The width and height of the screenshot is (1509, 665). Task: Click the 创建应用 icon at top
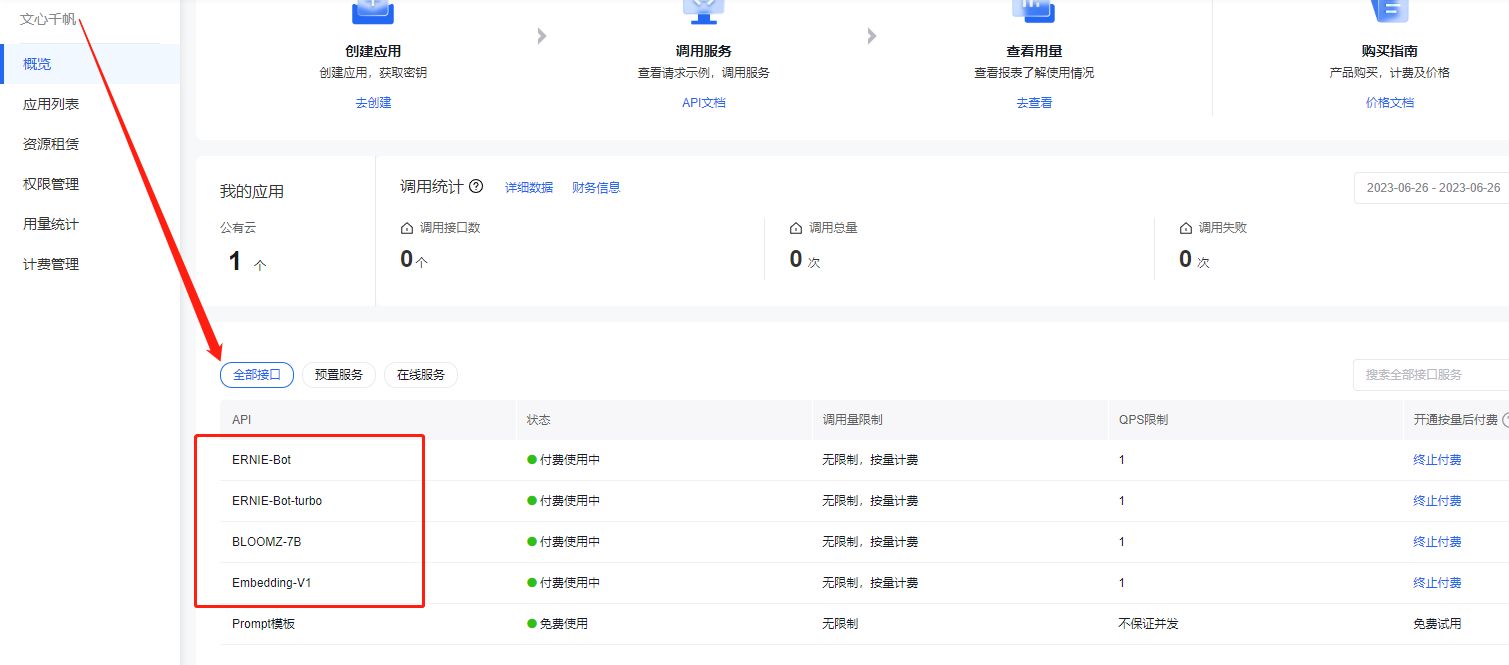pyautogui.click(x=373, y=10)
